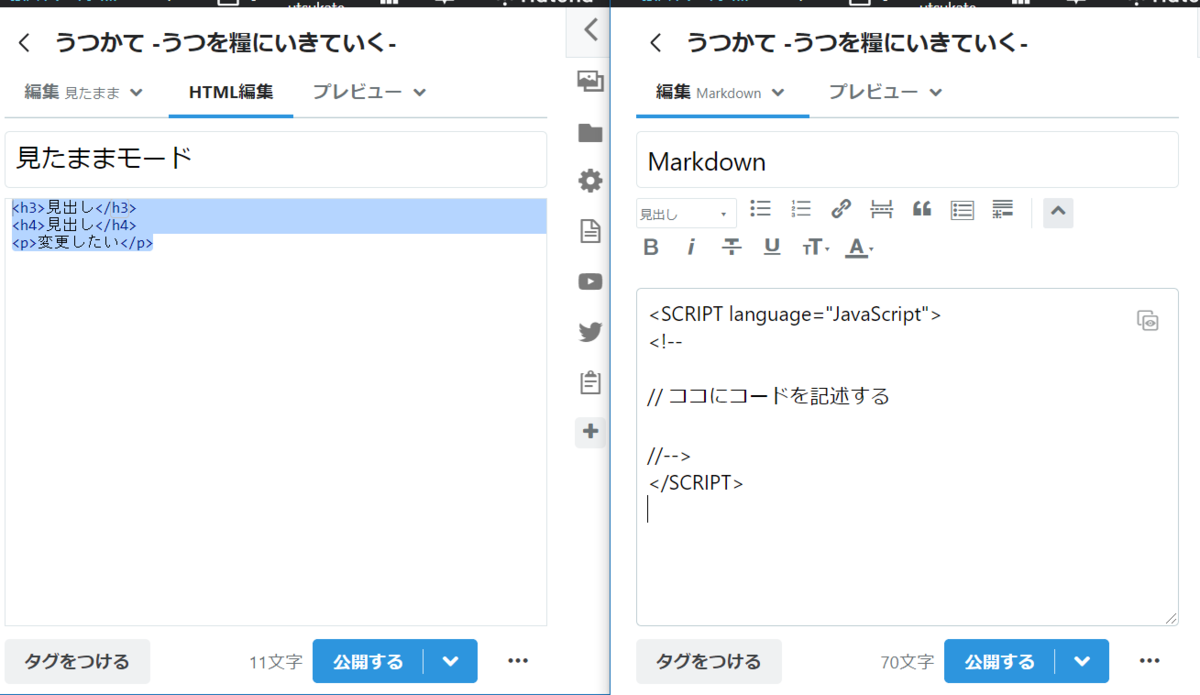Apply italic formatting with i icon
This screenshot has height=695, width=1200.
coord(691,247)
